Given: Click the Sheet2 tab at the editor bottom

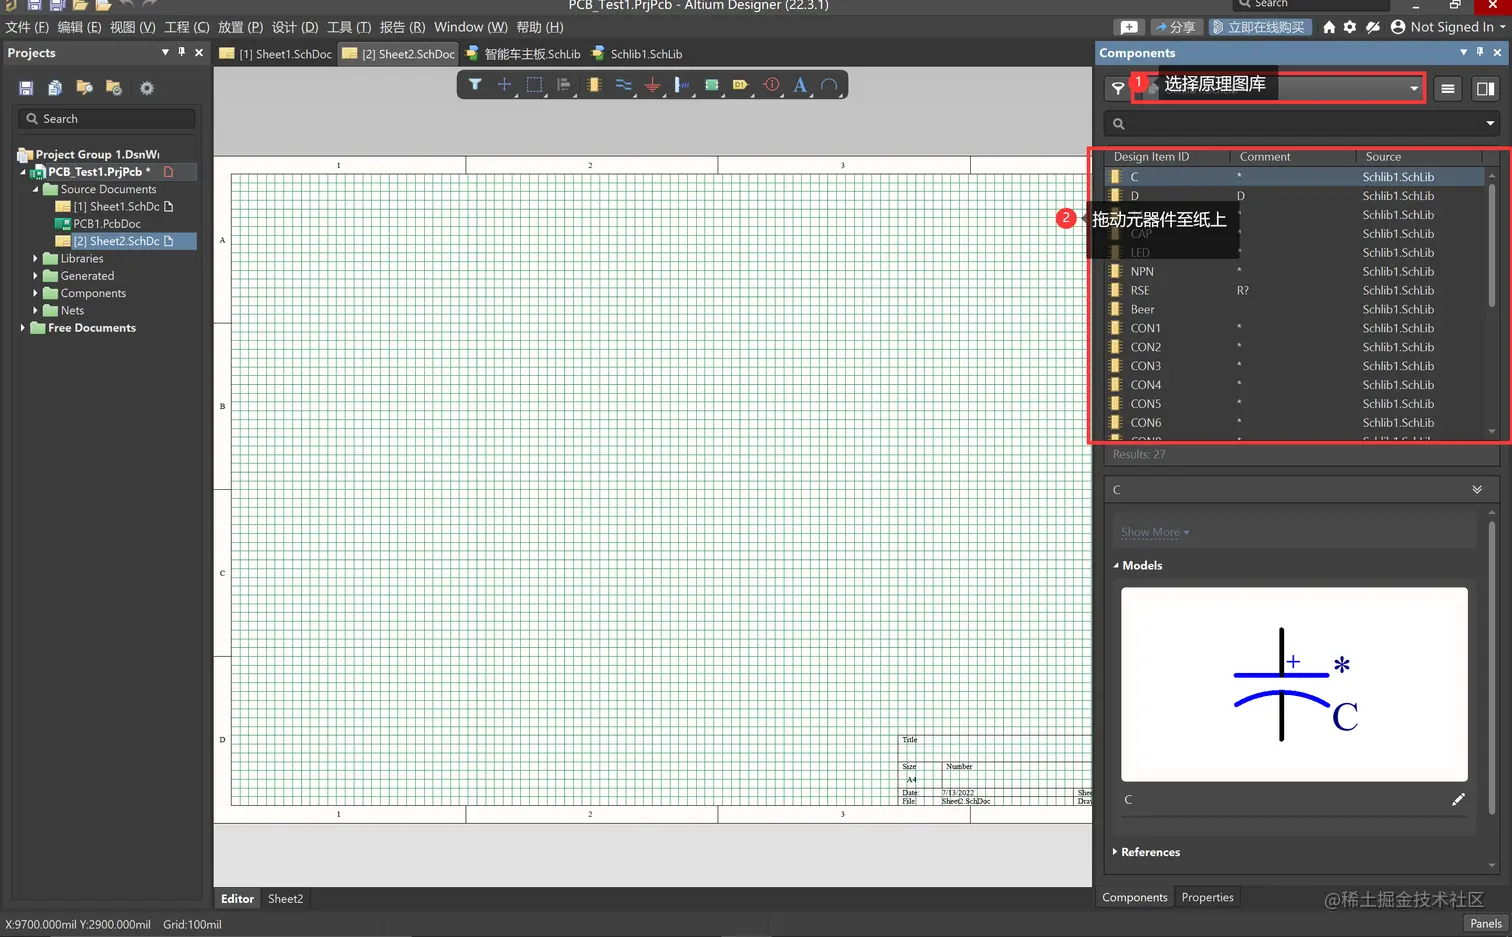Looking at the screenshot, I should click(285, 899).
